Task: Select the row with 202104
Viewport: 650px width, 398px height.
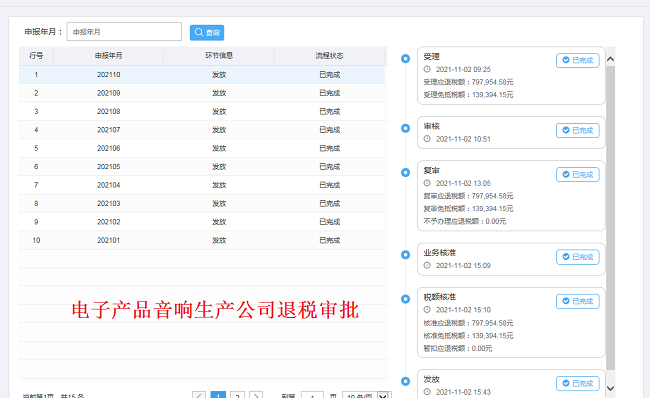Action: pyautogui.click(x=202, y=185)
